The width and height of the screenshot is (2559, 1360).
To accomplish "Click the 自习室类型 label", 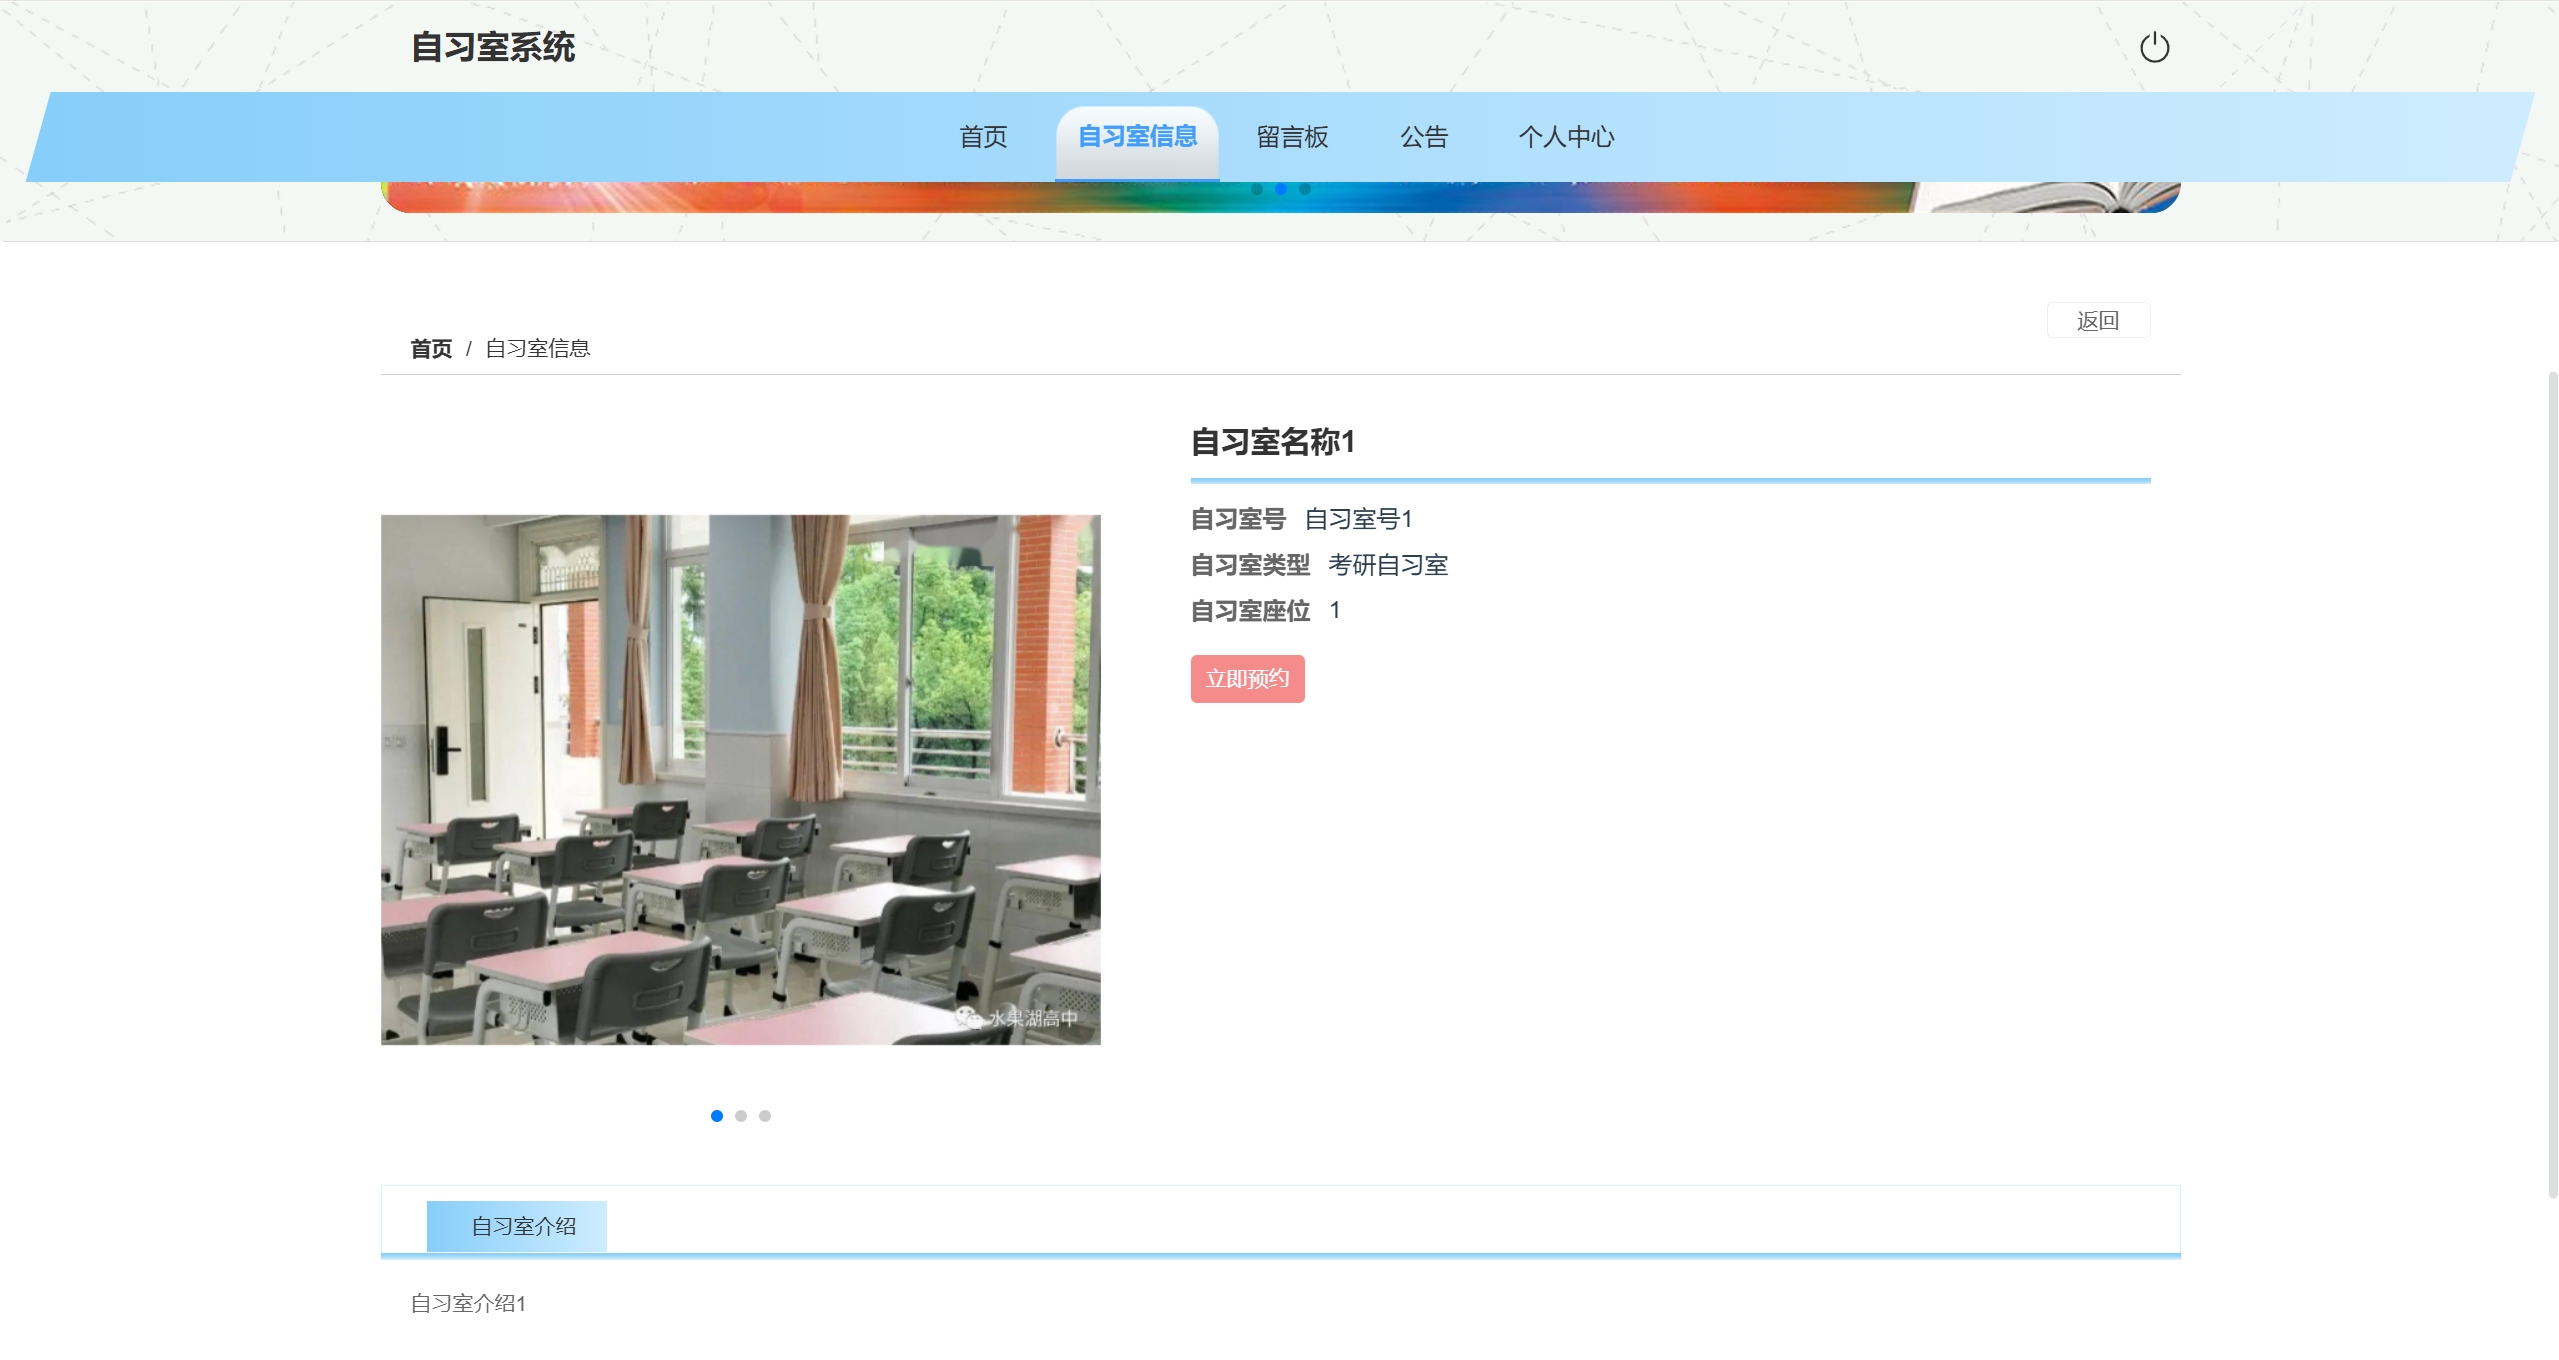I will pos(1250,565).
